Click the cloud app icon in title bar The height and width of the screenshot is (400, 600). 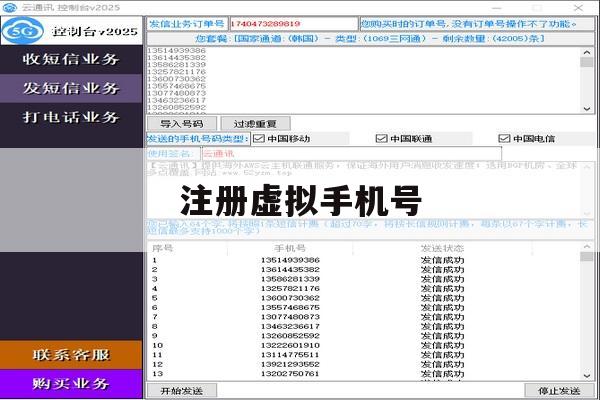tap(9, 8)
